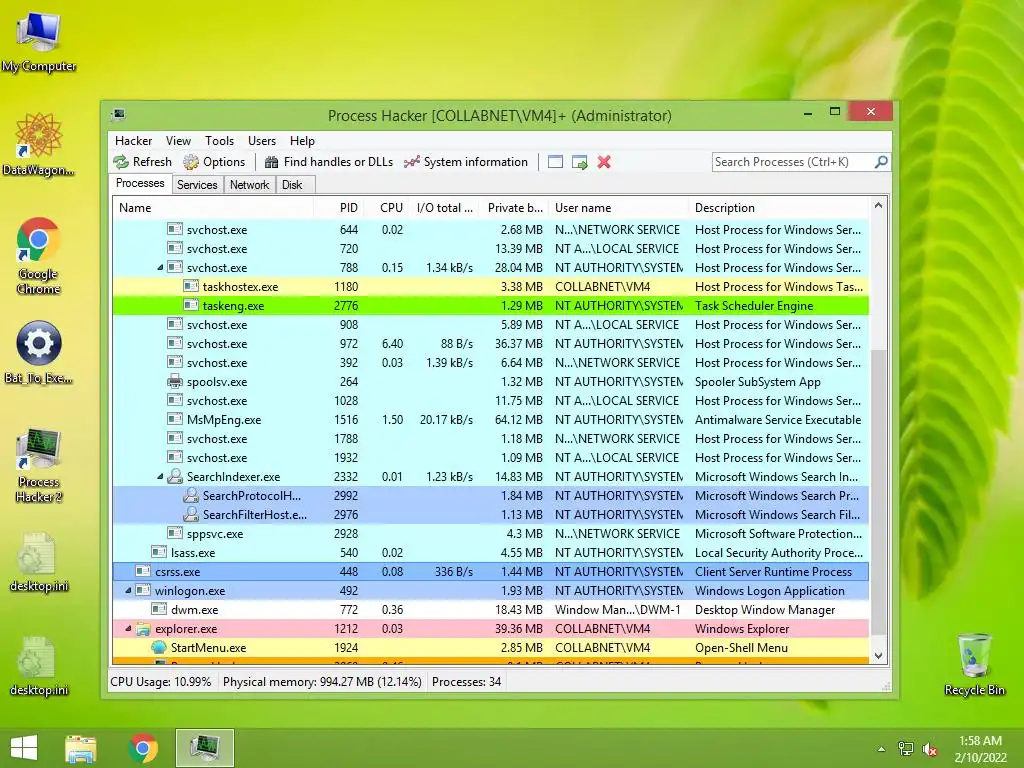Click the process list scroll up arrow
The image size is (1024, 768).
coord(878,206)
